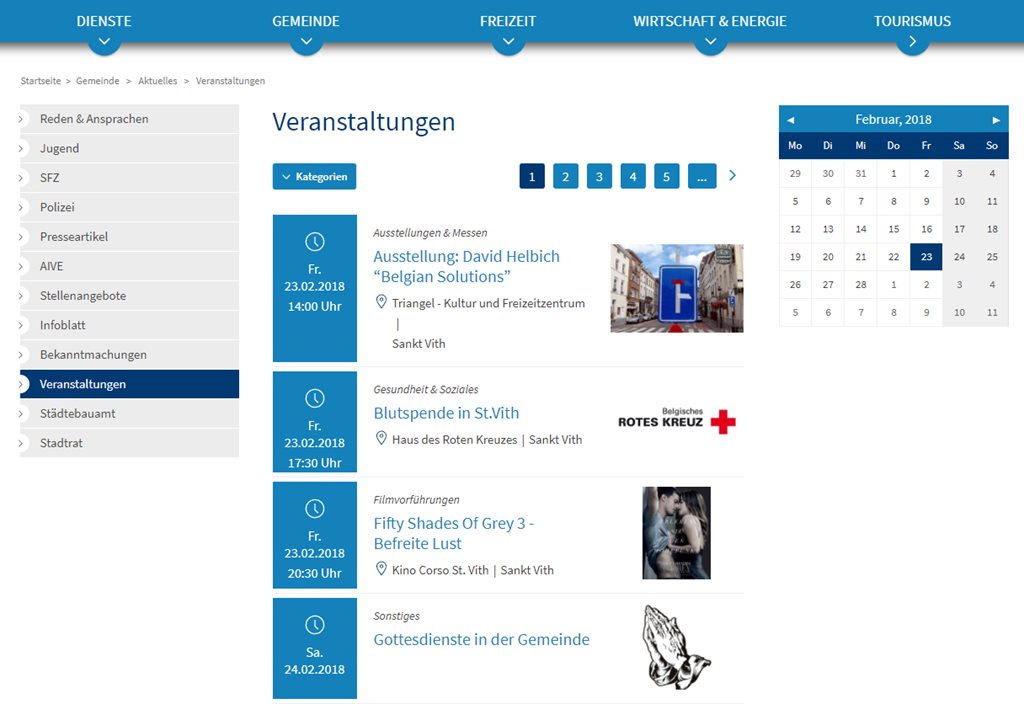Screen dimensions: 1024x704
Task: Open the praying hands image
Action: coord(677,647)
